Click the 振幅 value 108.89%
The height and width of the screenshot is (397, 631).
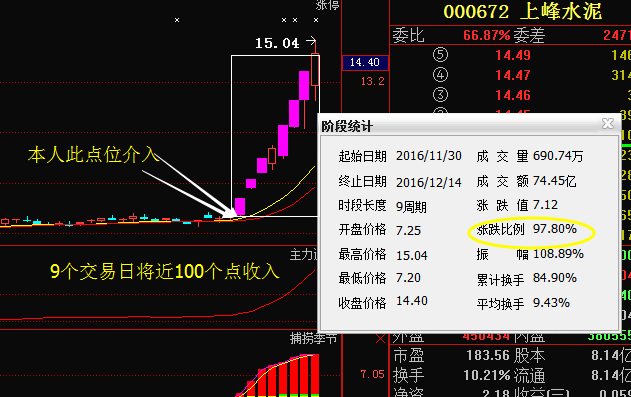[558, 254]
